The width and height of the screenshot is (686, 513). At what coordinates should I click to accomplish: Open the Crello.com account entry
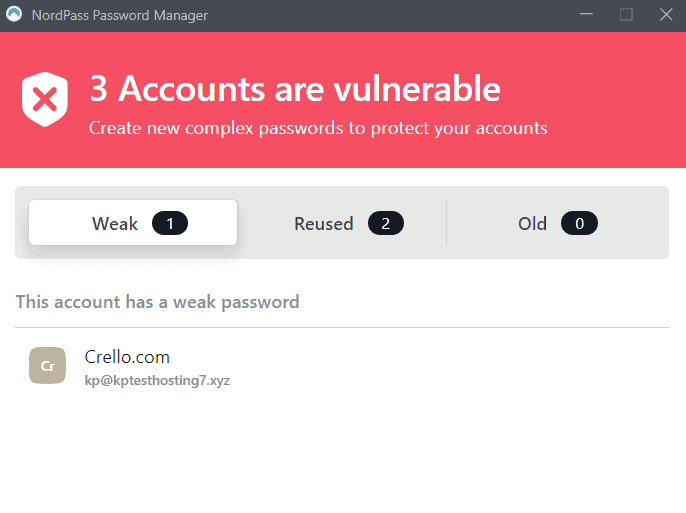(x=127, y=357)
